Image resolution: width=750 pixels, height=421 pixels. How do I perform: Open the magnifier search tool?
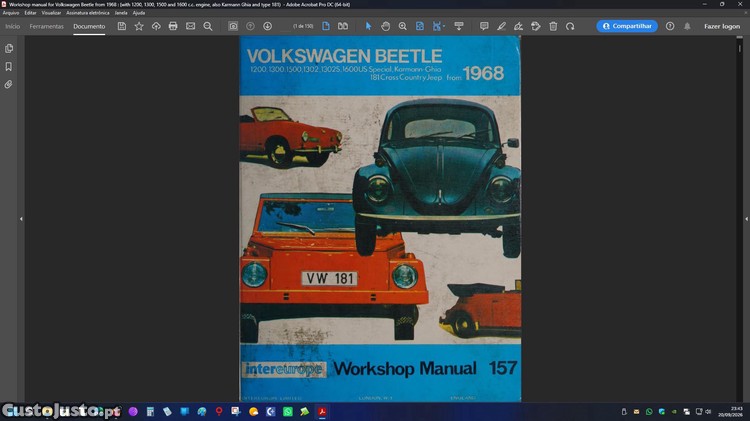tap(208, 26)
